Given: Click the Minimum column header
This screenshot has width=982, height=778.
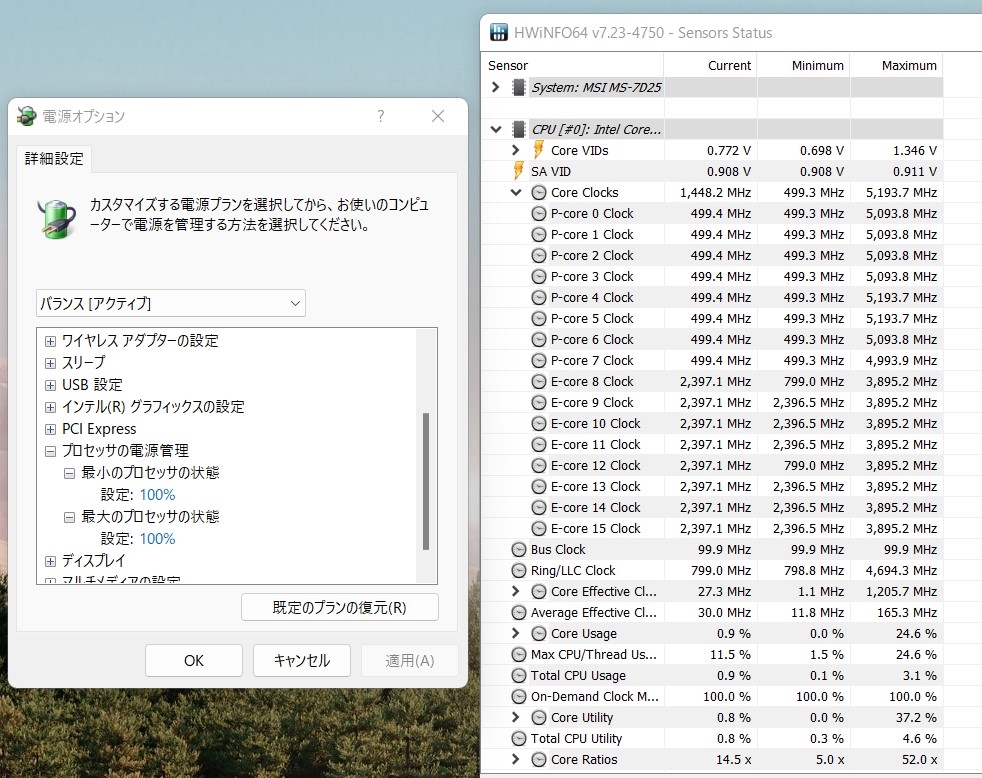Looking at the screenshot, I should click(x=804, y=65).
